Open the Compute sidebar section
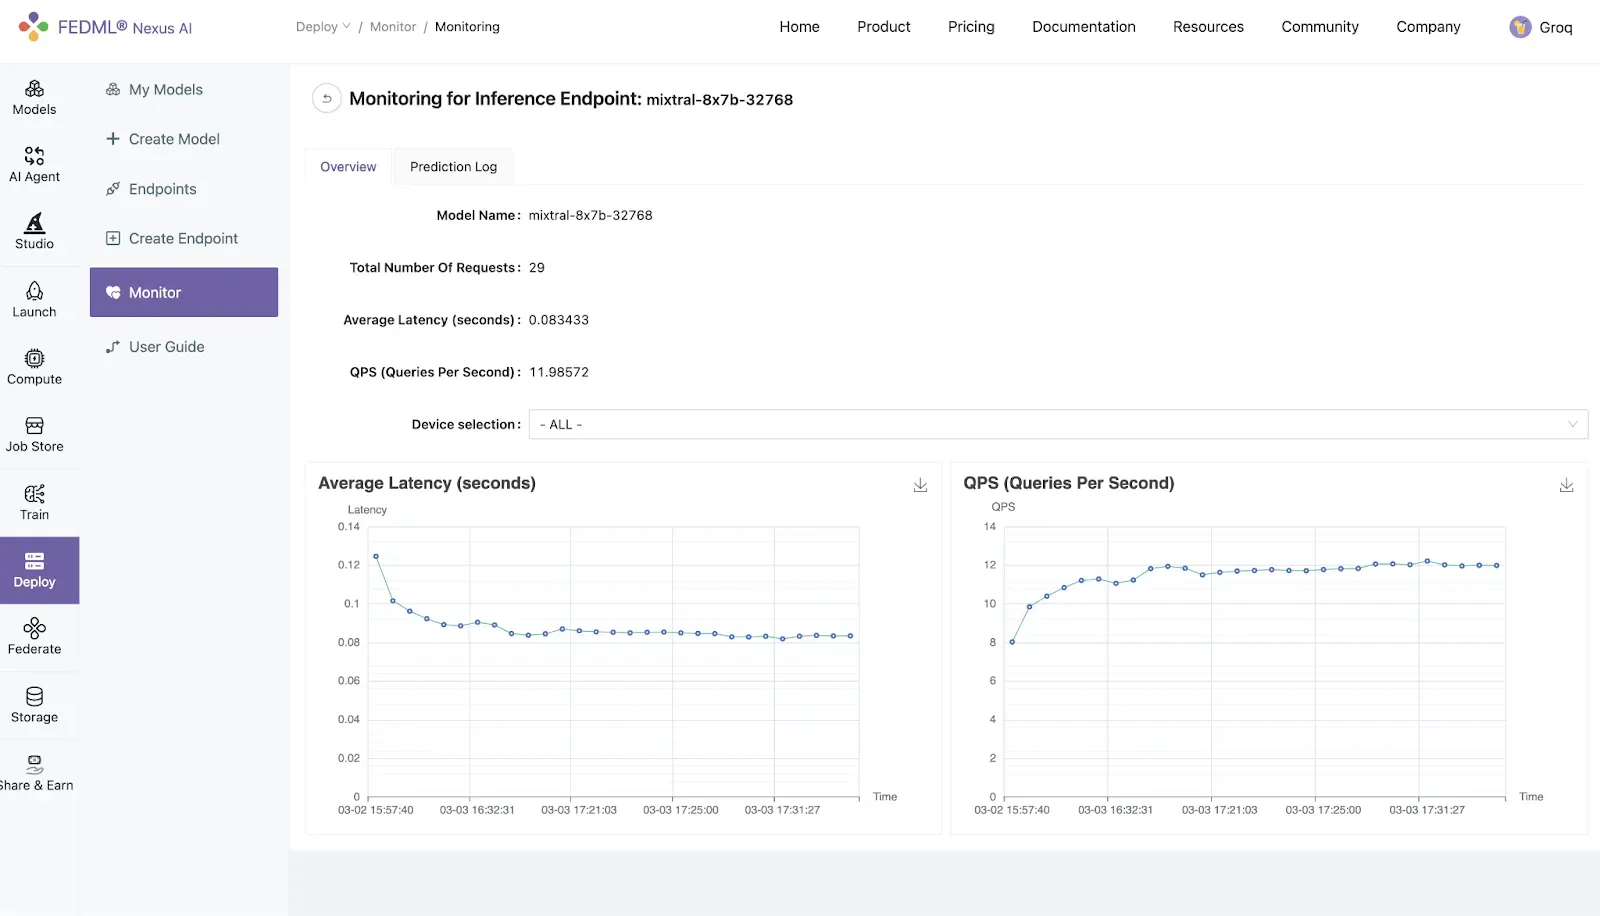 point(35,367)
